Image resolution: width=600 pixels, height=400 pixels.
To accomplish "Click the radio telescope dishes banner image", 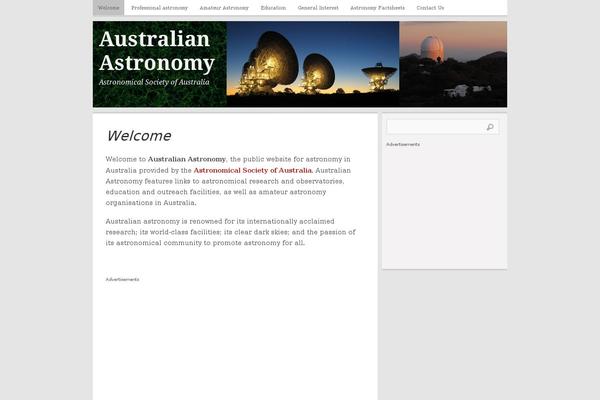I will coord(313,64).
